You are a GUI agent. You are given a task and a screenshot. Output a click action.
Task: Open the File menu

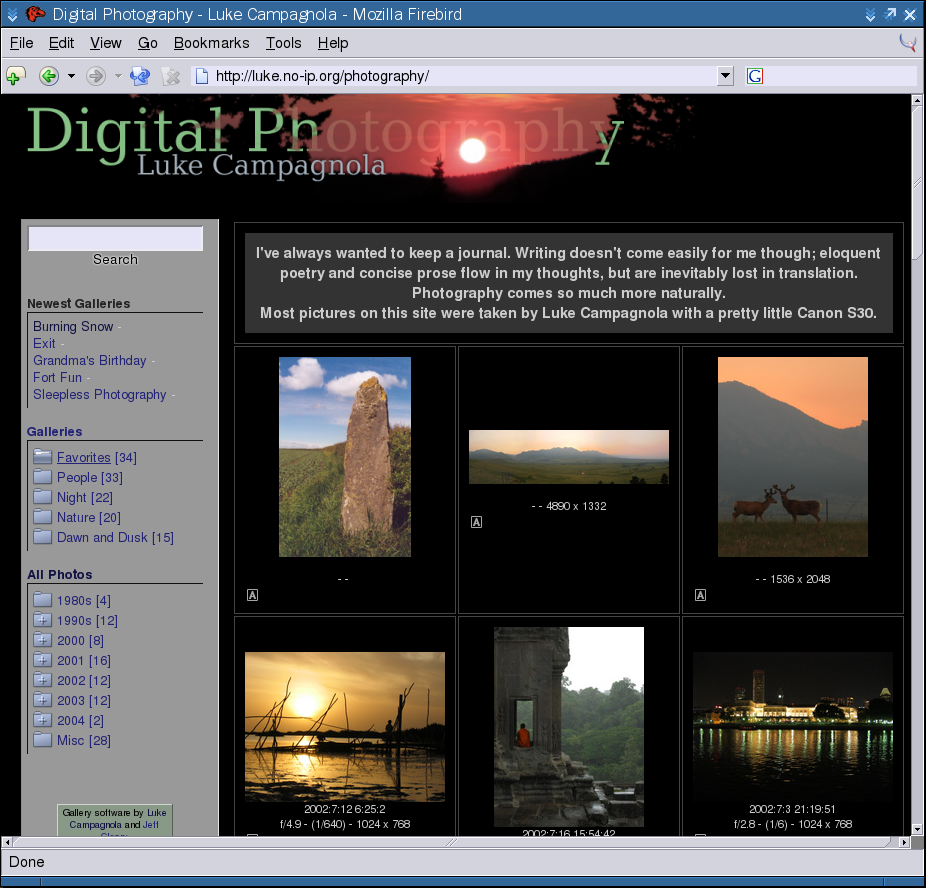(21, 43)
